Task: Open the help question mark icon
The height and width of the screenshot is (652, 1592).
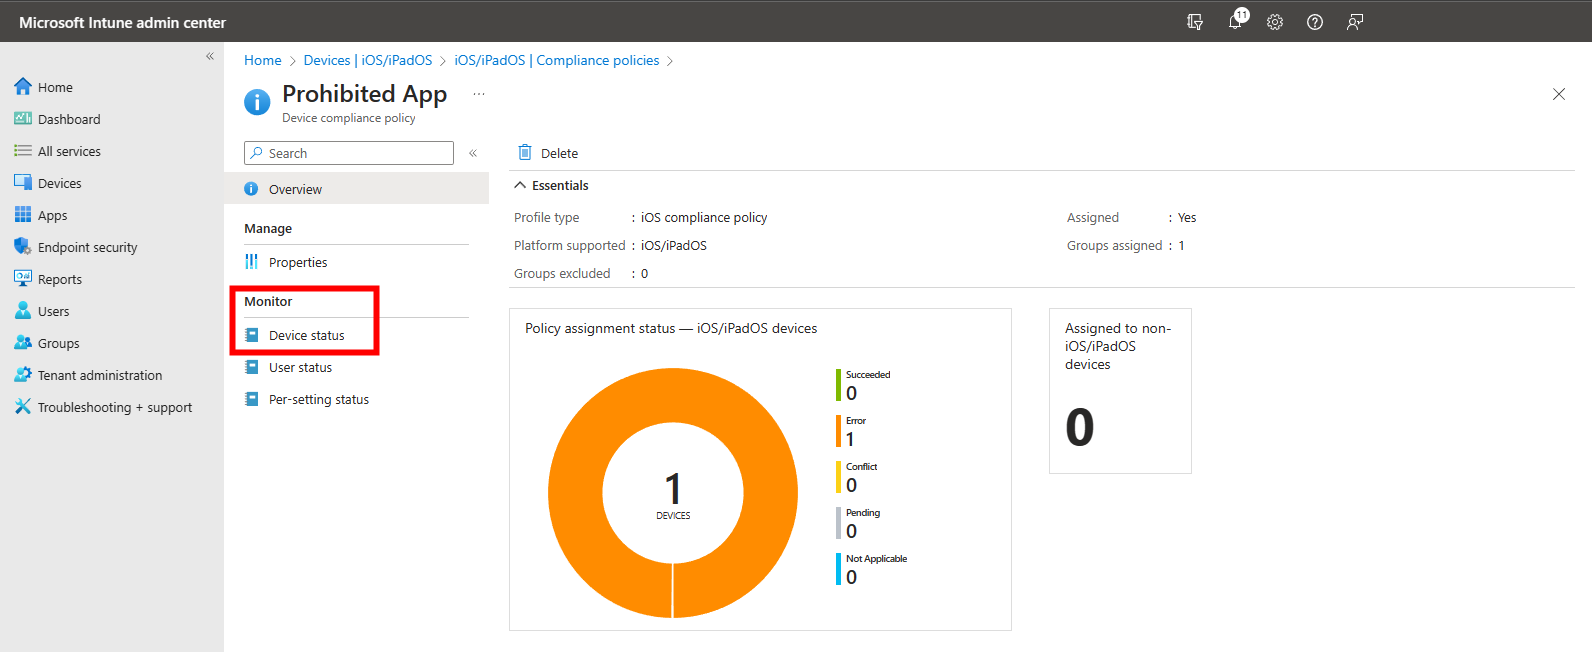Action: [x=1315, y=22]
